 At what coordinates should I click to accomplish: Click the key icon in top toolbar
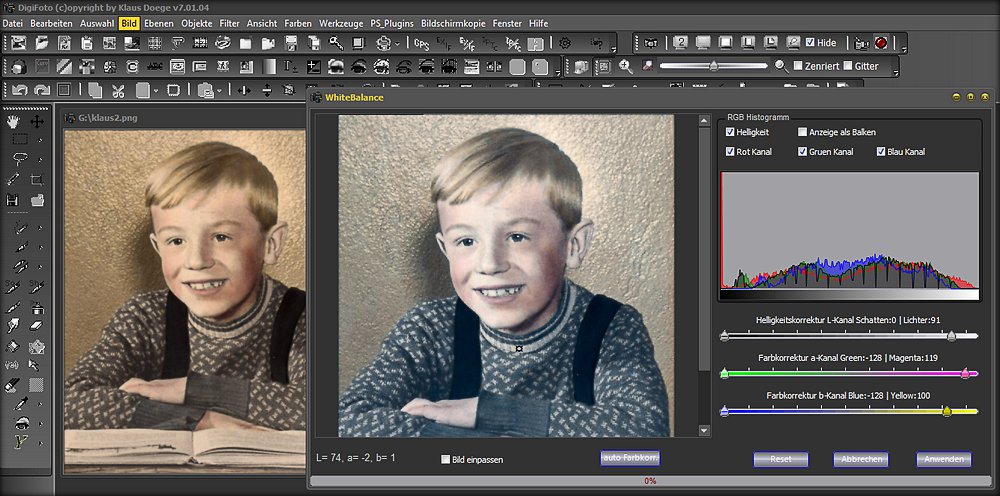[x=336, y=43]
